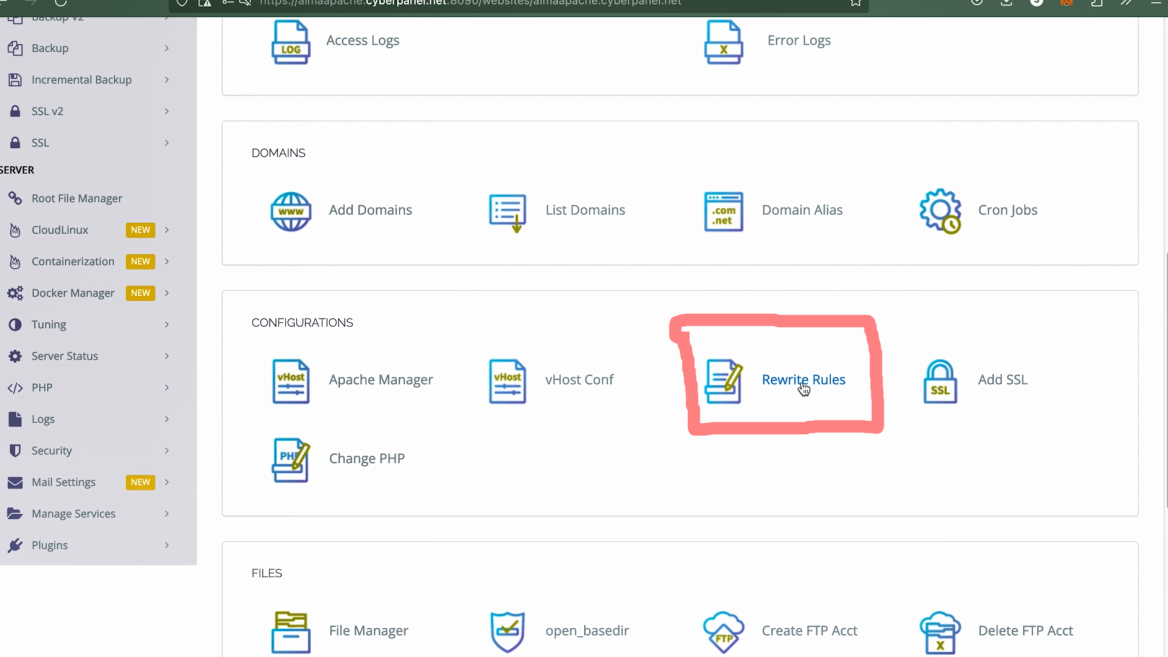Open Cron Jobs via the gear icon

pos(939,212)
